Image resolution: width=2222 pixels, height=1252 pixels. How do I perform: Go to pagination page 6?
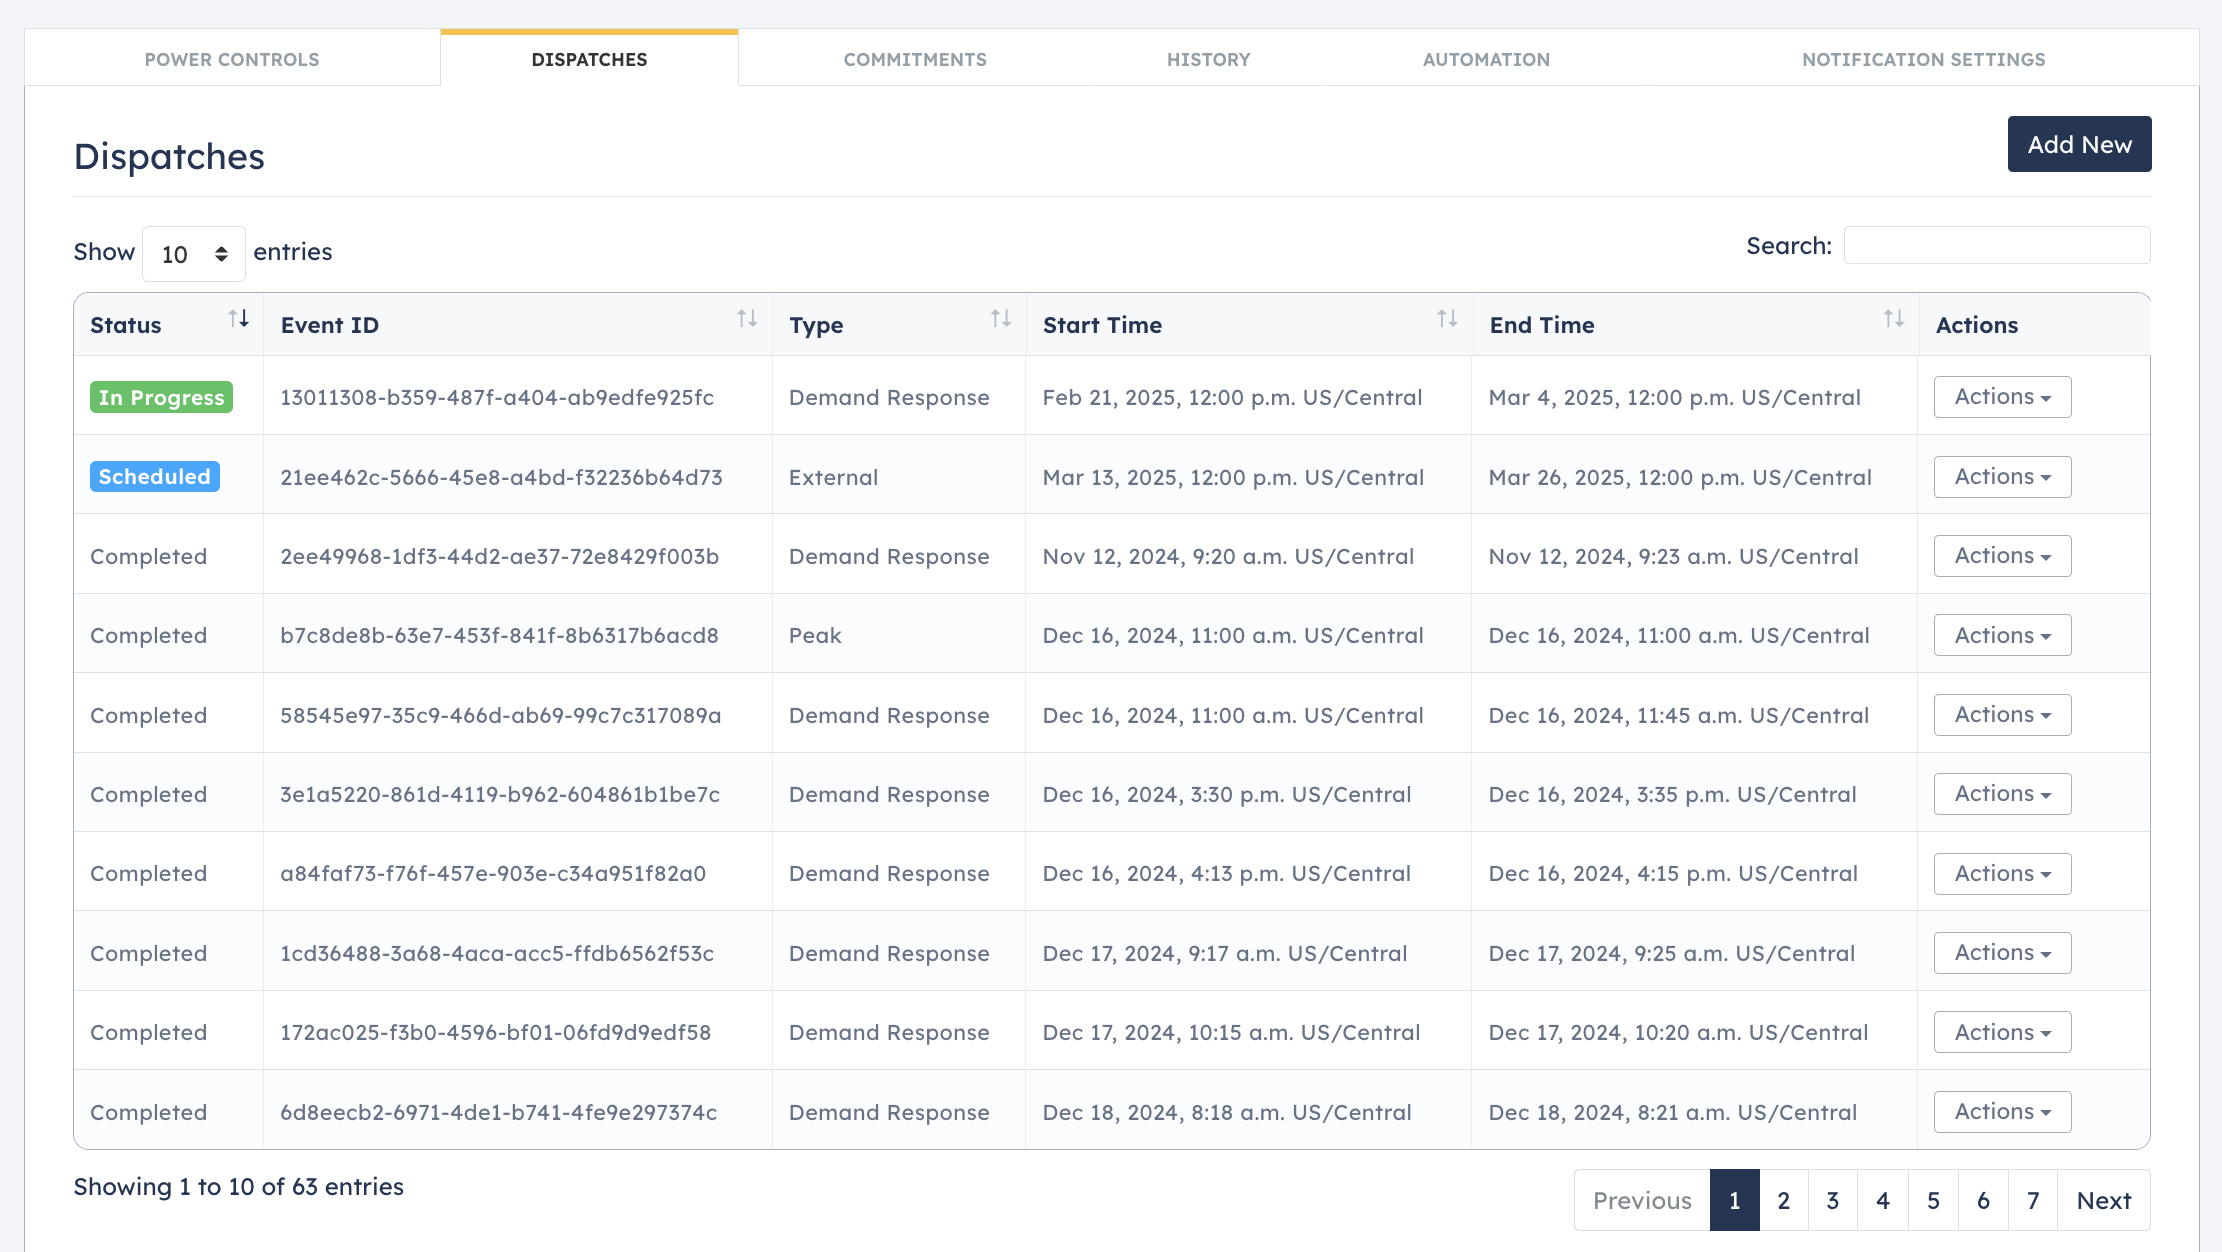(x=1983, y=1200)
